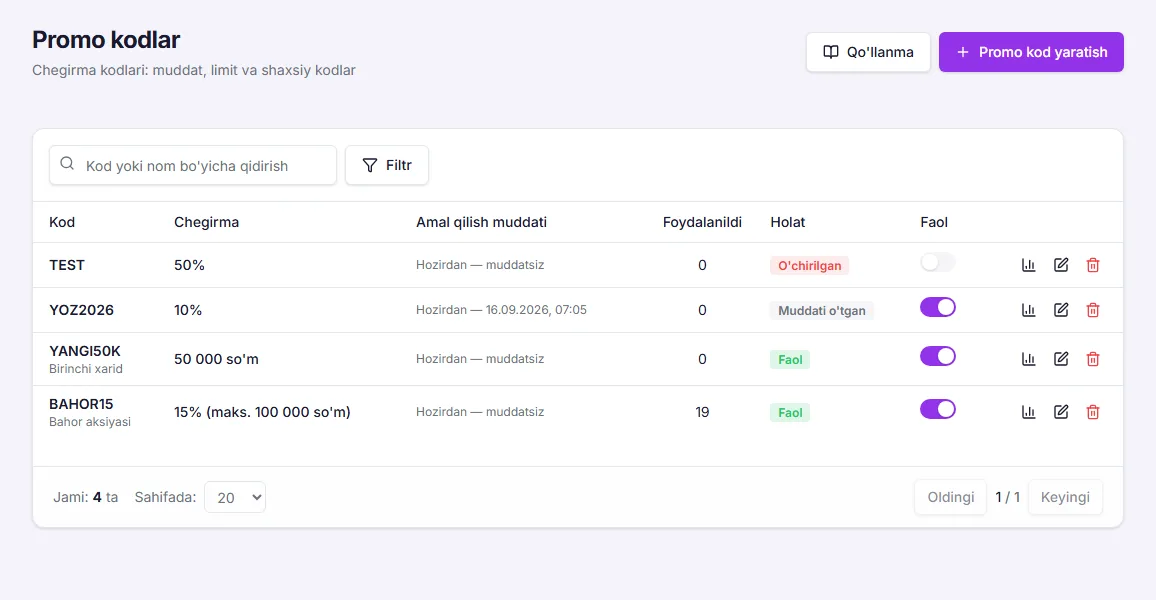Click the 16.09.2026, 07:05 expiry date
This screenshot has height=600, width=1156.
click(x=536, y=310)
